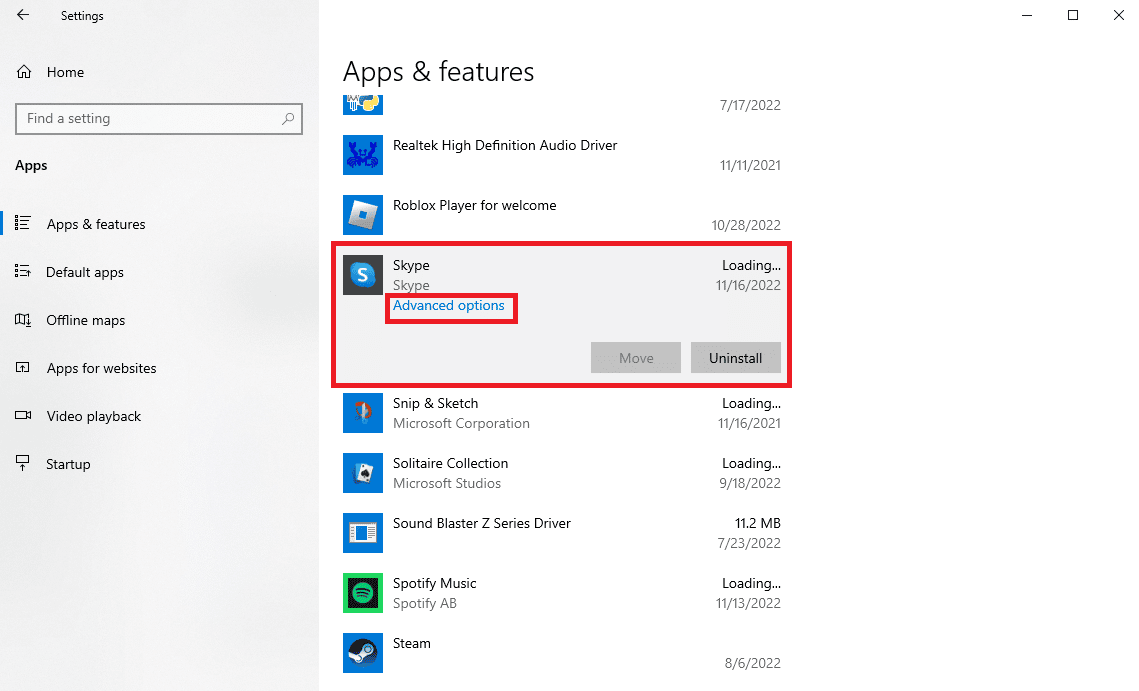Click the magnifying glass search icon
Image resolution: width=1139 pixels, height=691 pixels.
(x=288, y=118)
